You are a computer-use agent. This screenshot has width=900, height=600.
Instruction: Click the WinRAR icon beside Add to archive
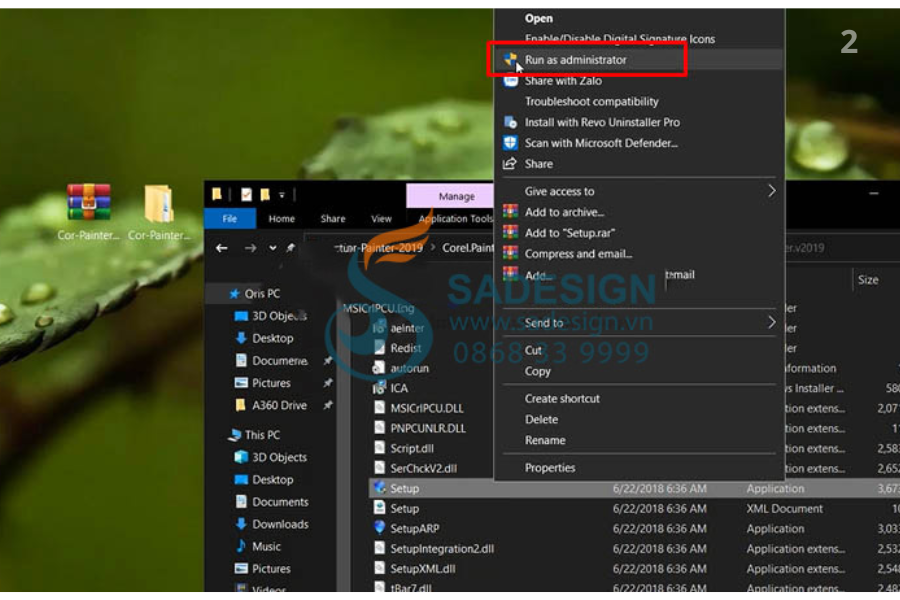(x=511, y=212)
